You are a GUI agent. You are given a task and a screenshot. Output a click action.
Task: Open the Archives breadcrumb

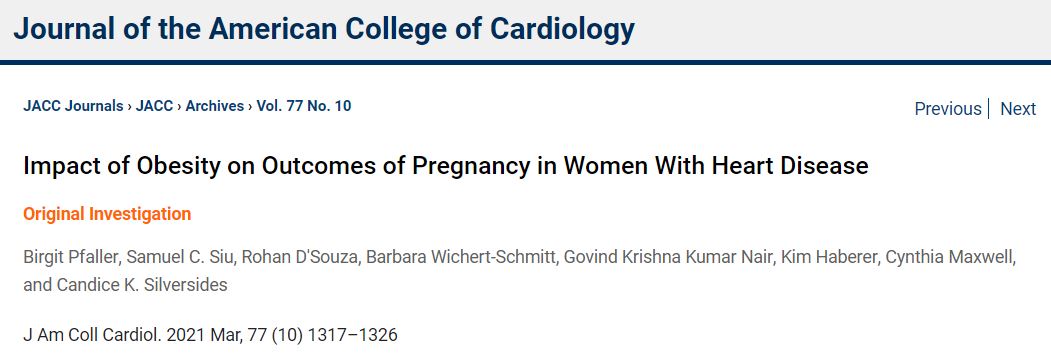[x=214, y=106]
